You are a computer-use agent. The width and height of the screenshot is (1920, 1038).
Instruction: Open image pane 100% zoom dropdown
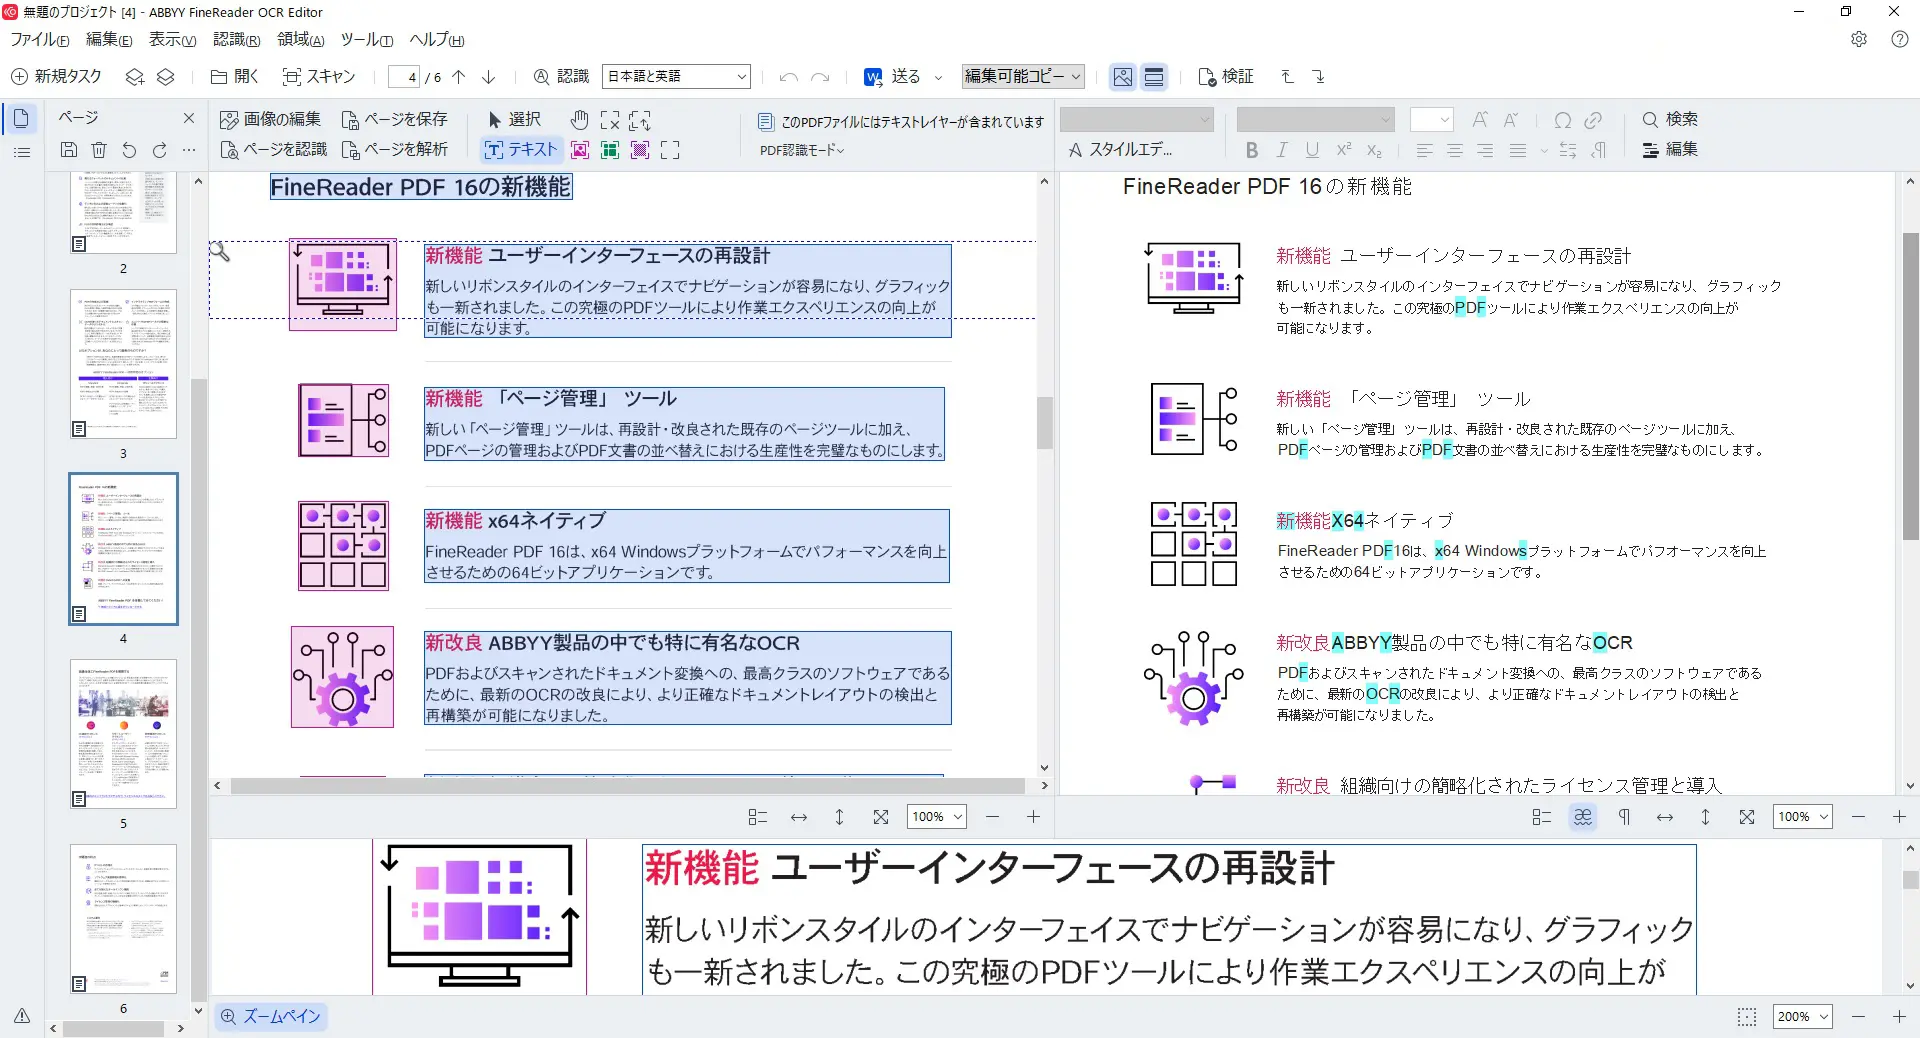(937, 817)
